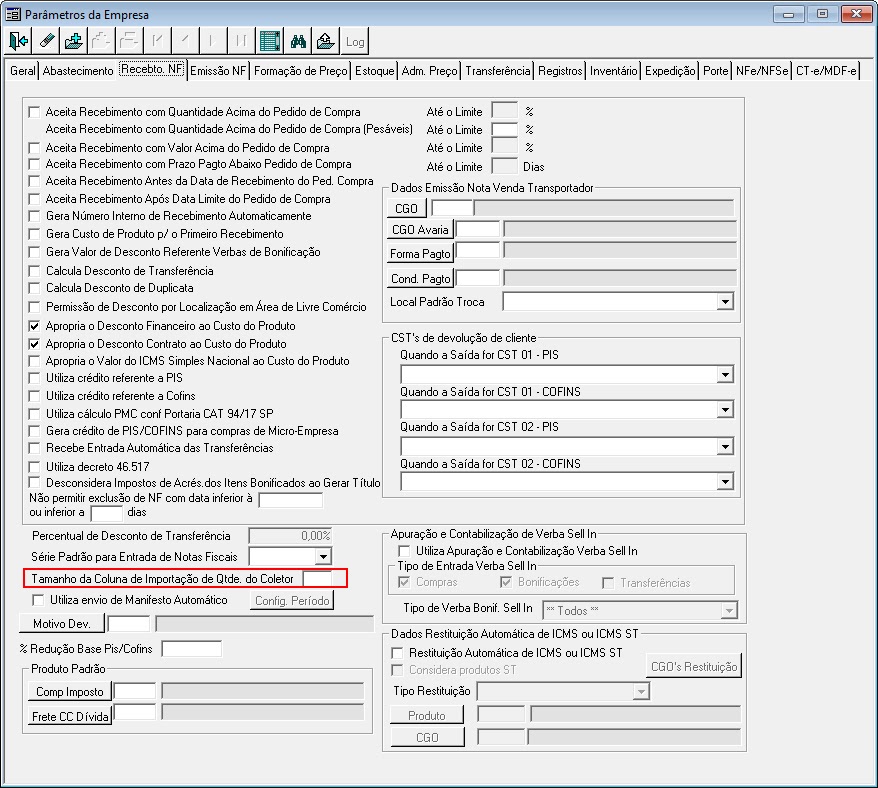
Task: Enable Aceita Recebimento com Valor Acima do Pedido
Action: coord(35,148)
